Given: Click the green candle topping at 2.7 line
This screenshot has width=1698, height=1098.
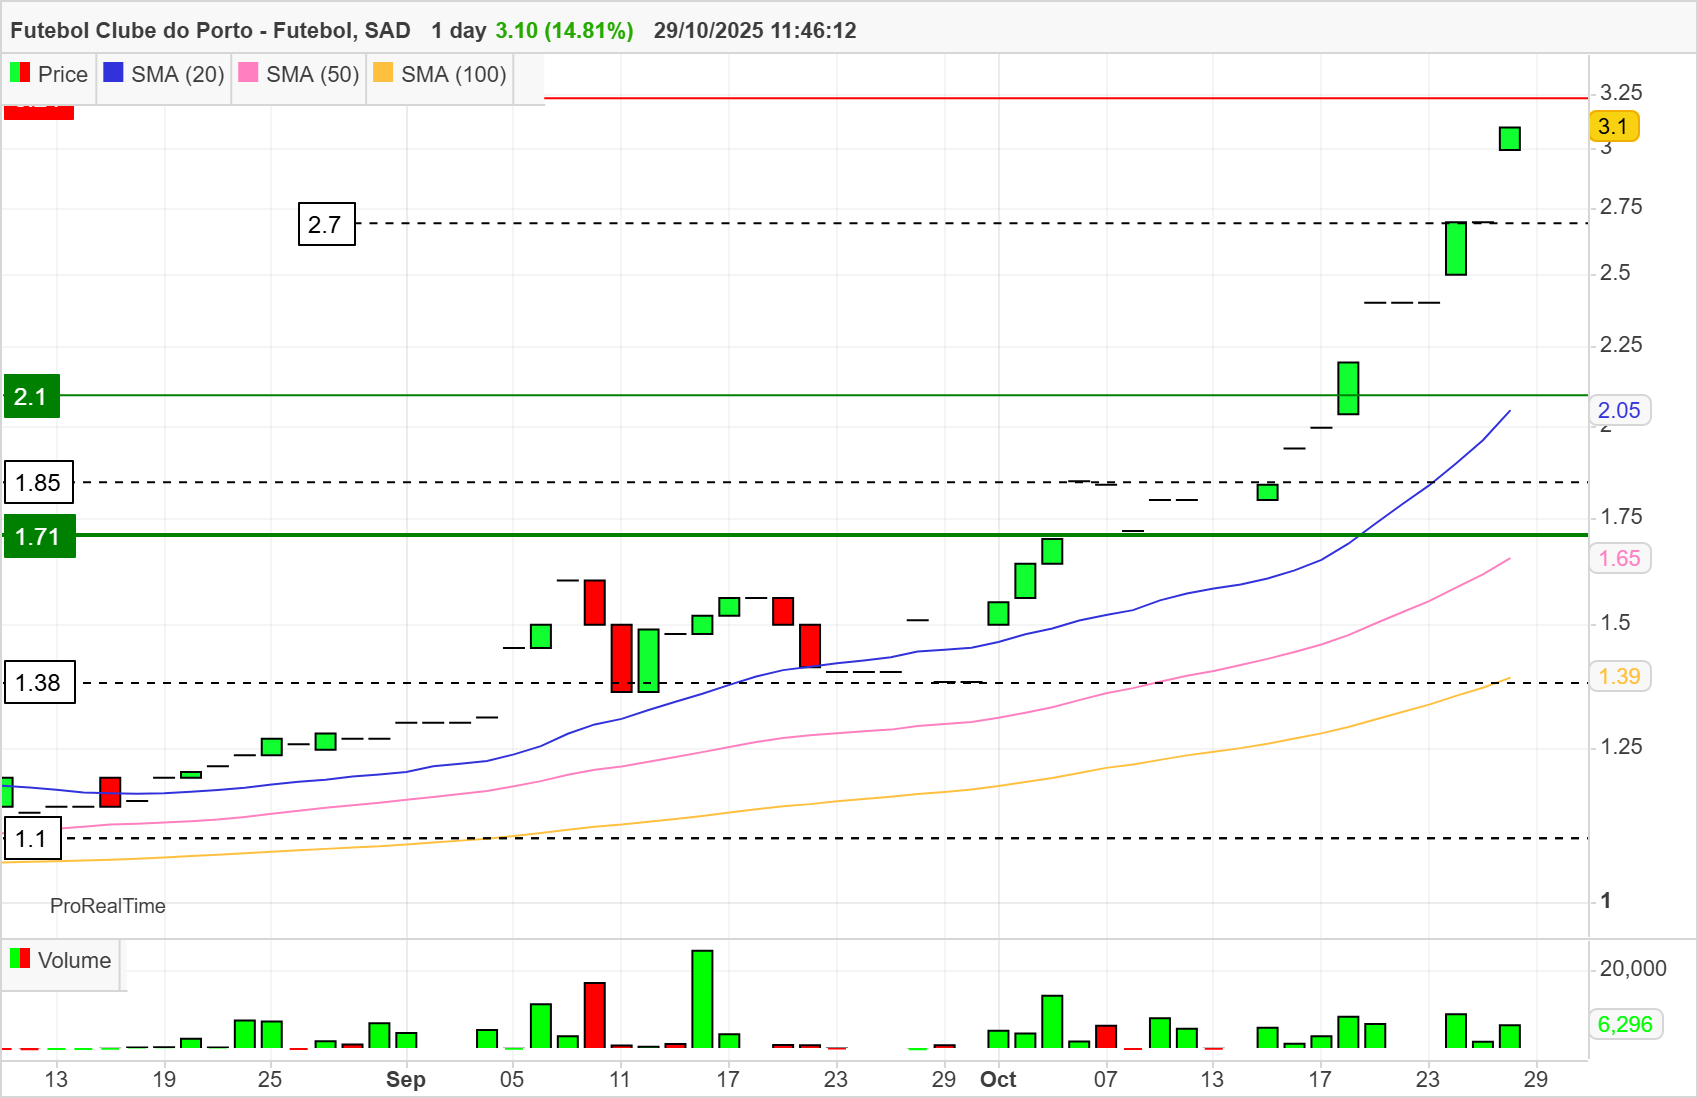Looking at the screenshot, I should pyautogui.click(x=1456, y=248).
